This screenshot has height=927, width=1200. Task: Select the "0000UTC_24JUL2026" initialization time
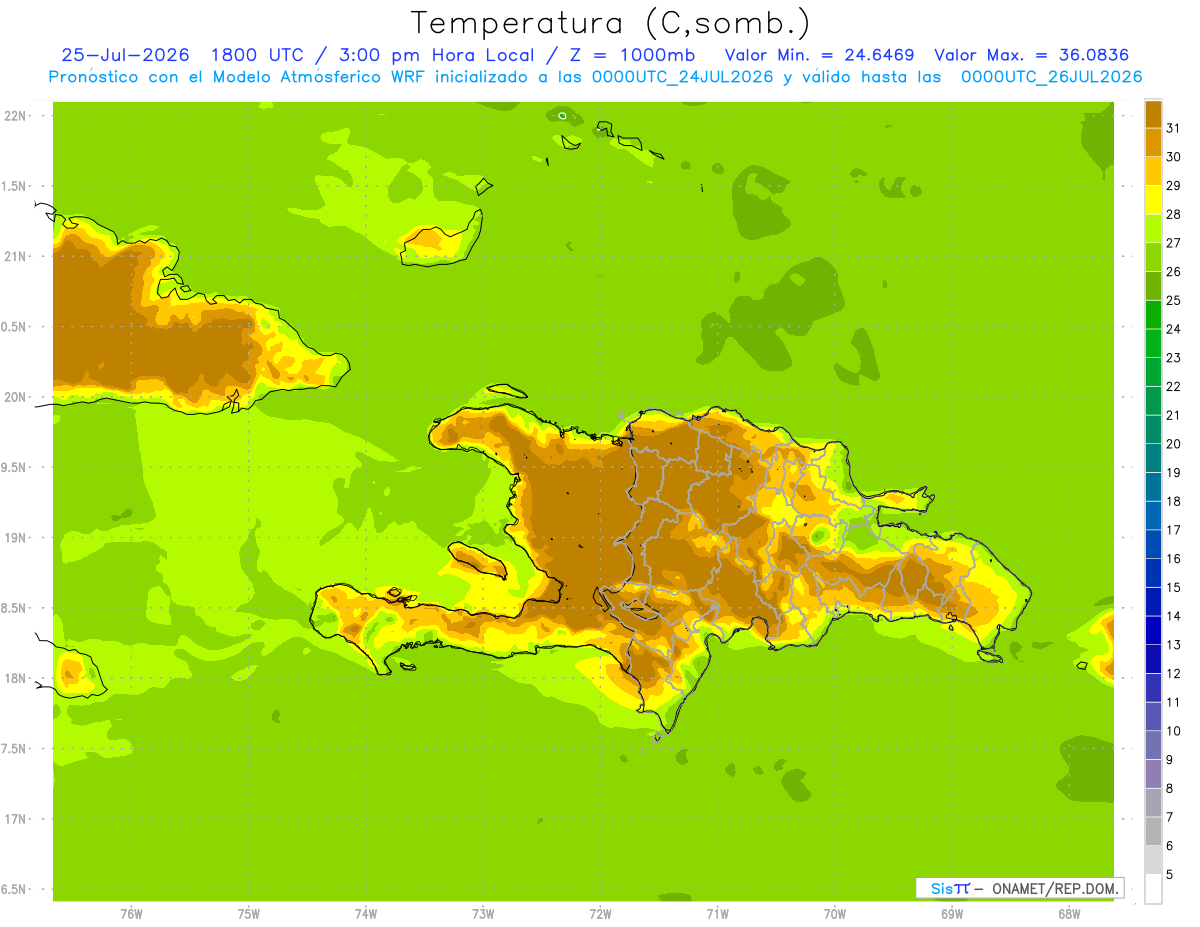click(683, 77)
